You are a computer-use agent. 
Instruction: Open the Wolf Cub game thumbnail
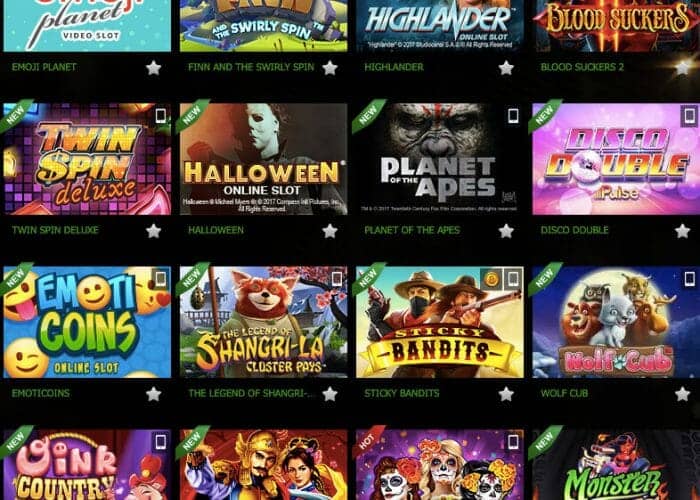616,322
